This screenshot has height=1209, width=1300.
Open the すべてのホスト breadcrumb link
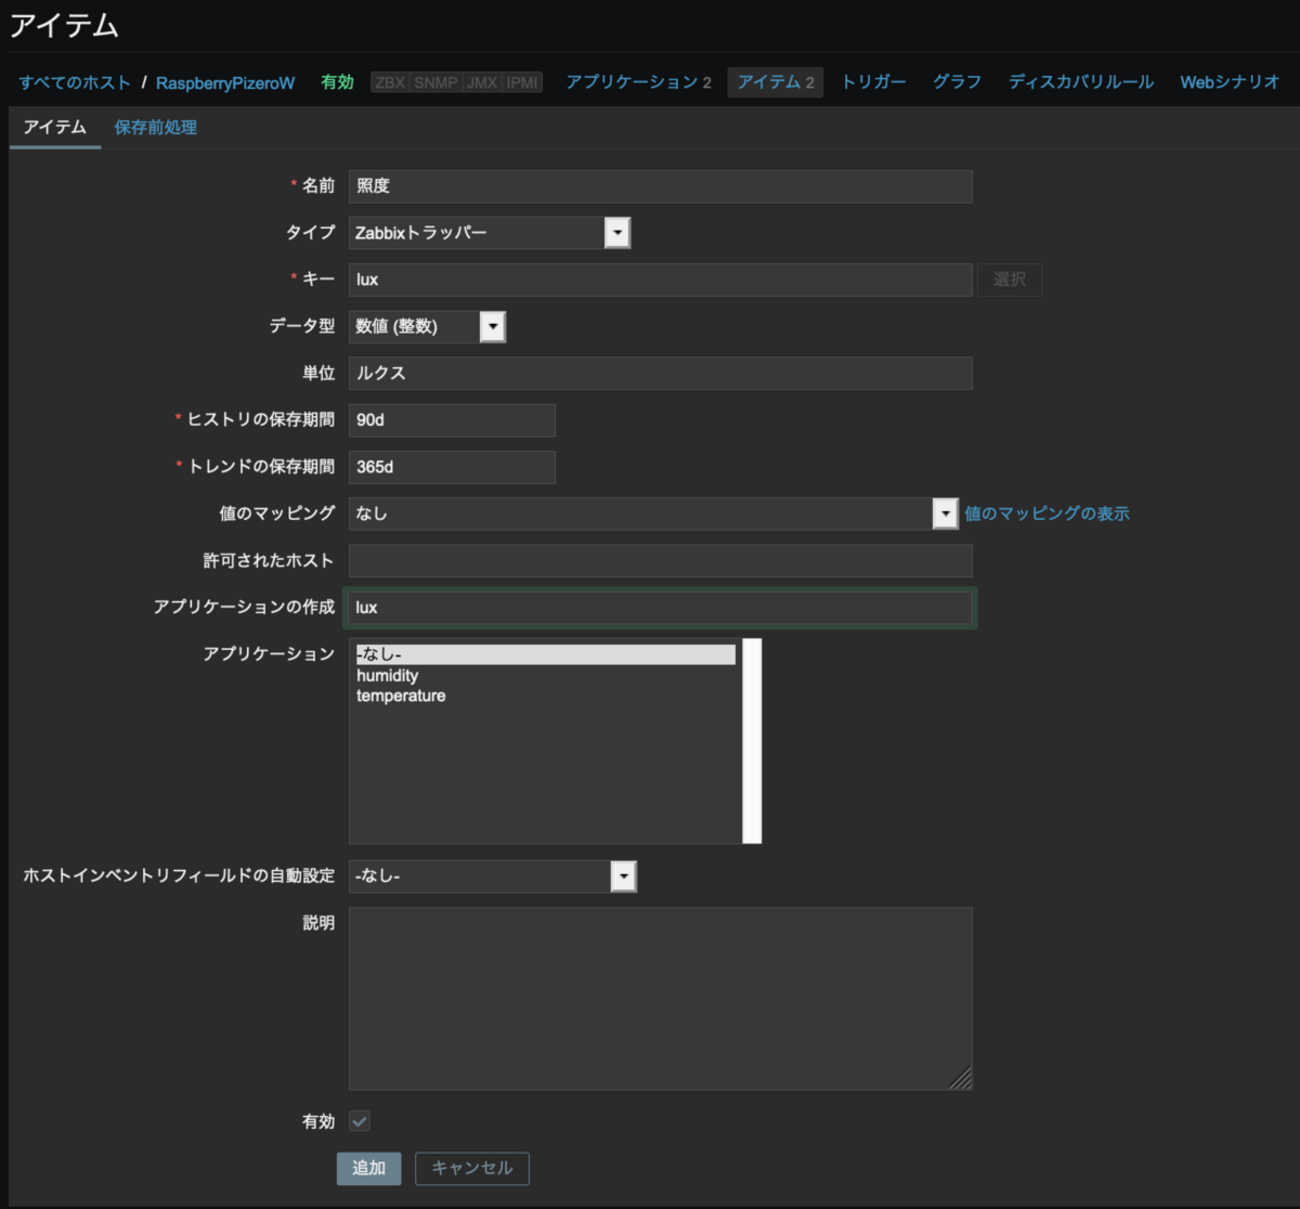75,83
